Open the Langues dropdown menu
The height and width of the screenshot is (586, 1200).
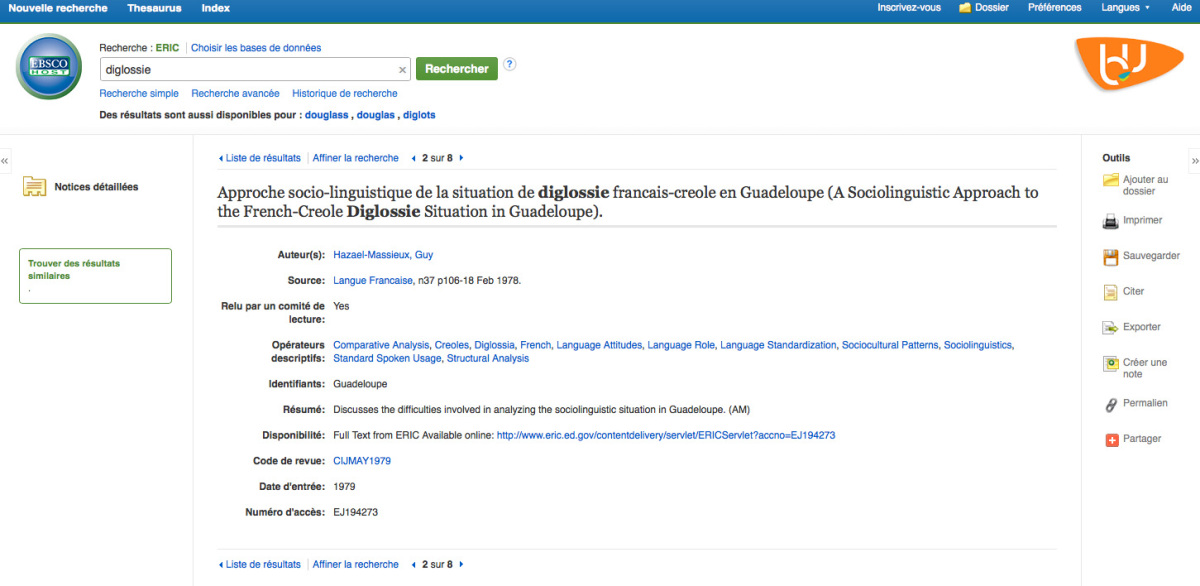(1125, 8)
